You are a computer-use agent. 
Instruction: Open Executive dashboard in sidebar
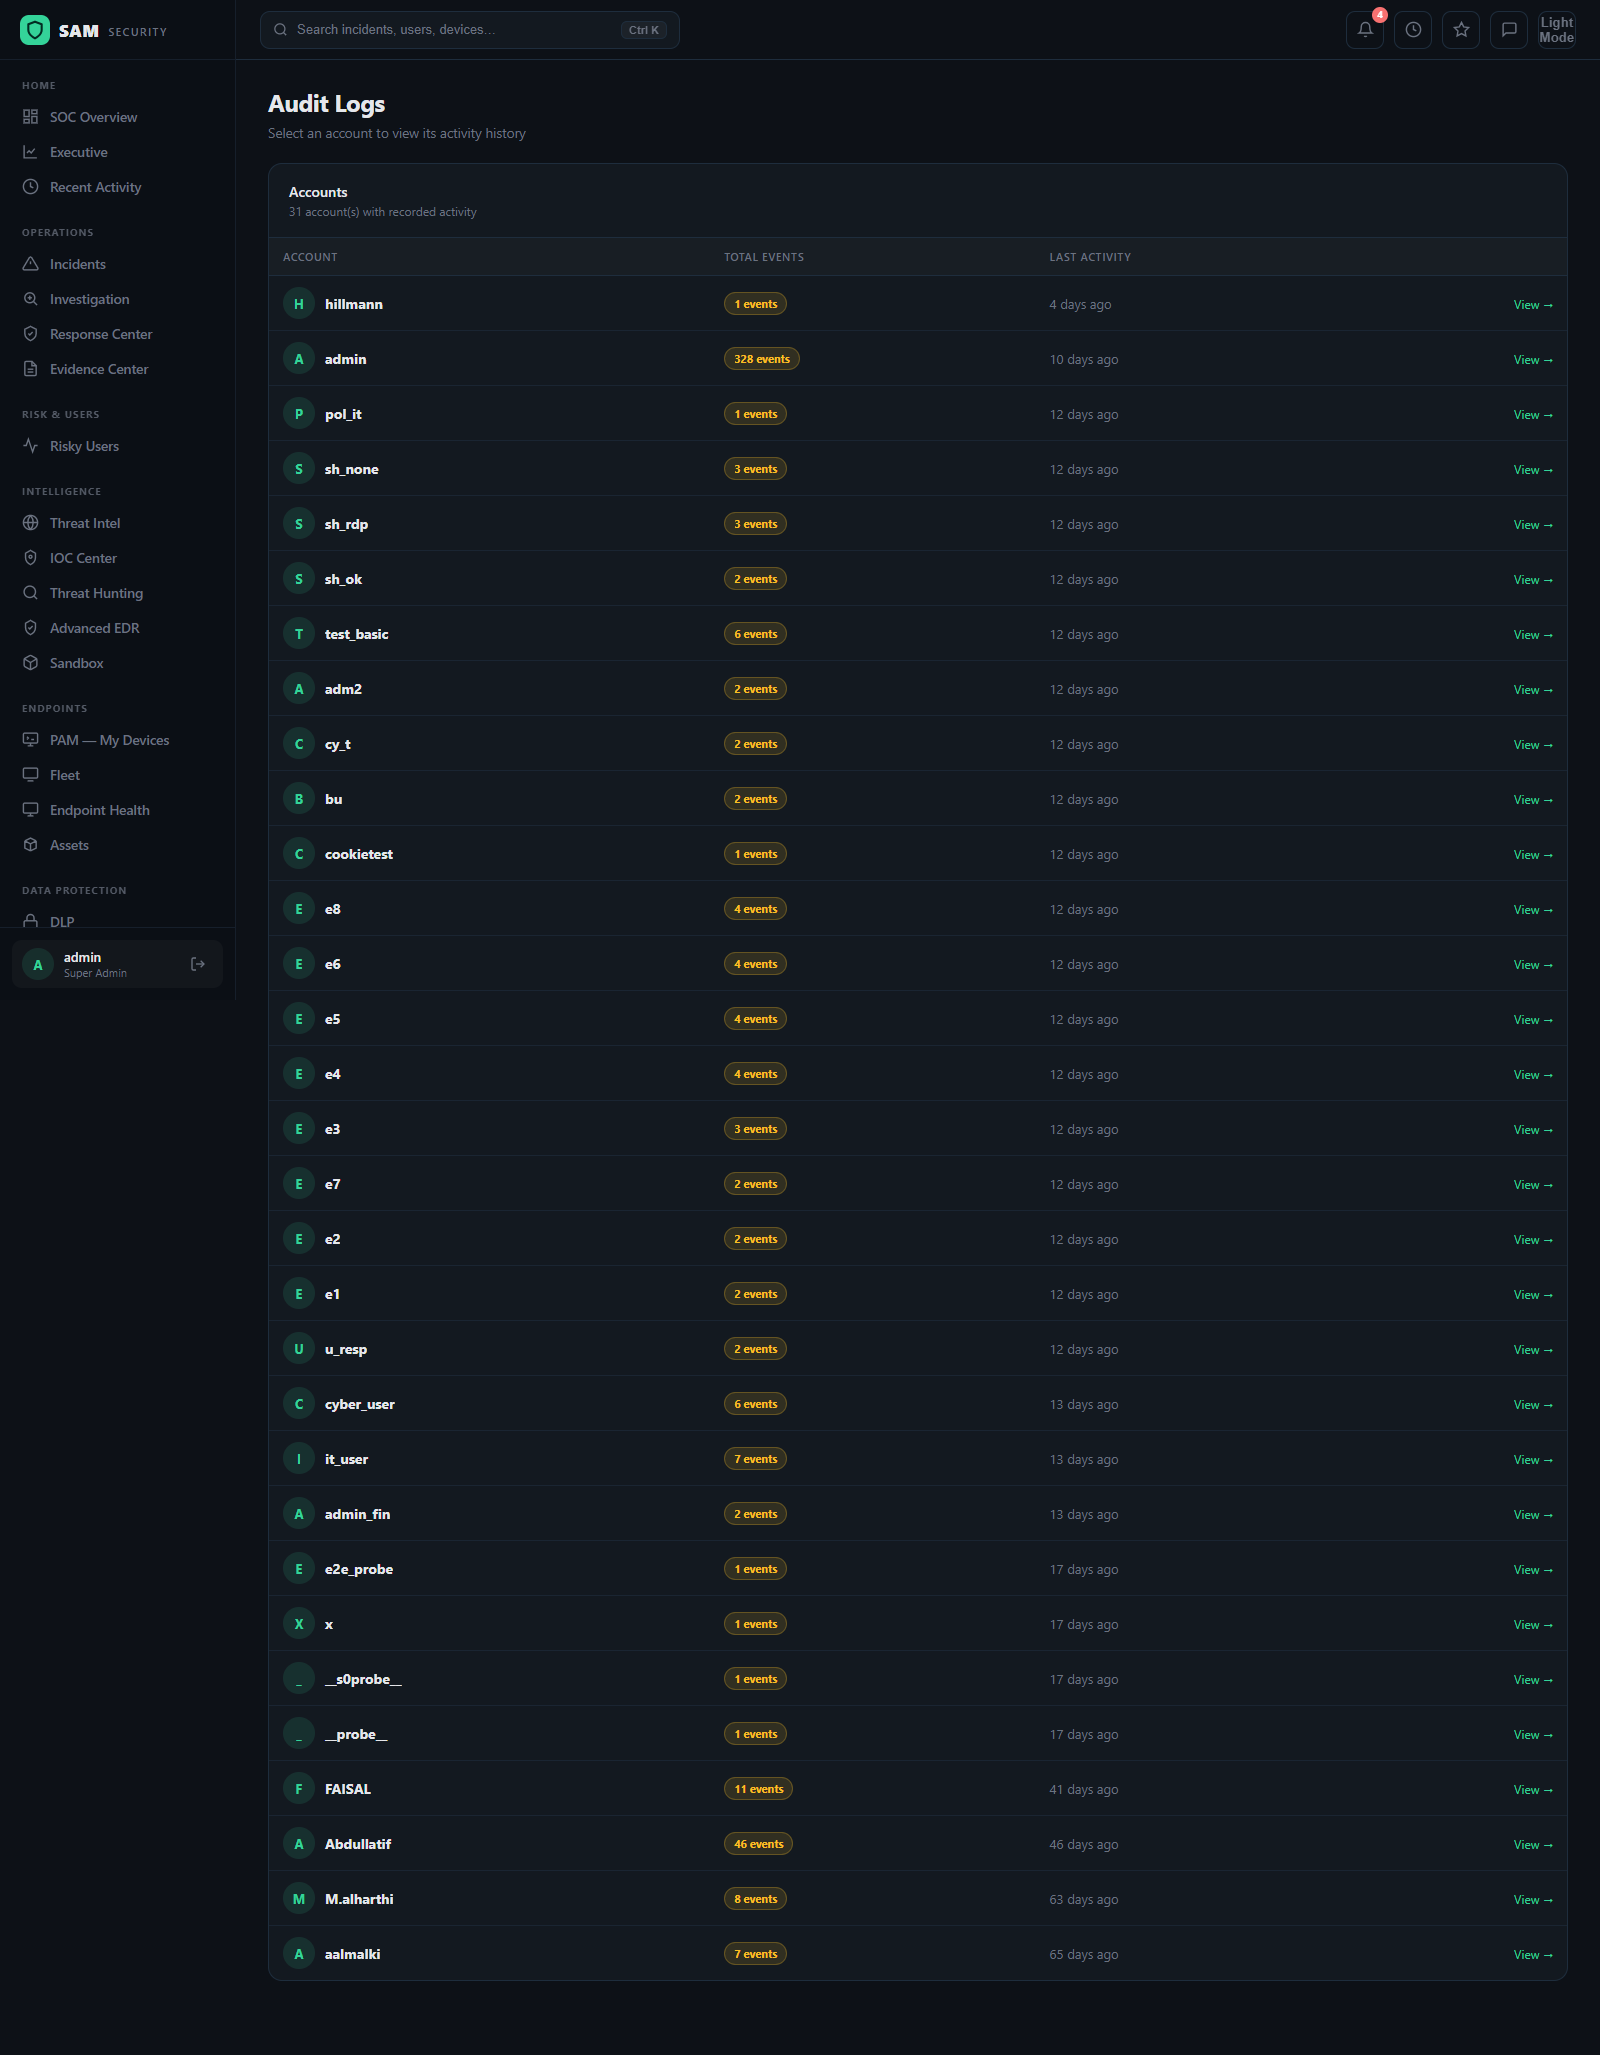79,152
